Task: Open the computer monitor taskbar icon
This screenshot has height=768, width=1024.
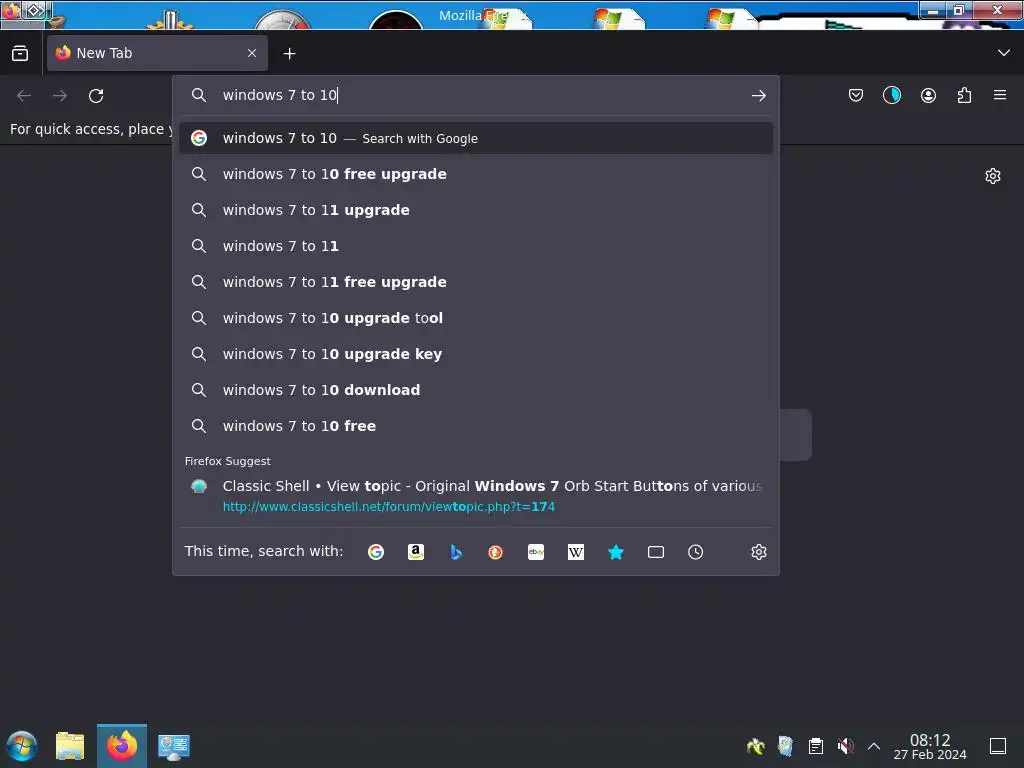Action: (x=174, y=746)
